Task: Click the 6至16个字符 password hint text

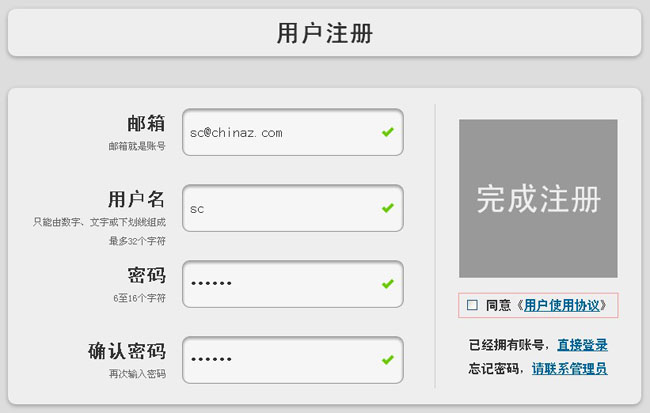Action: coord(139,298)
